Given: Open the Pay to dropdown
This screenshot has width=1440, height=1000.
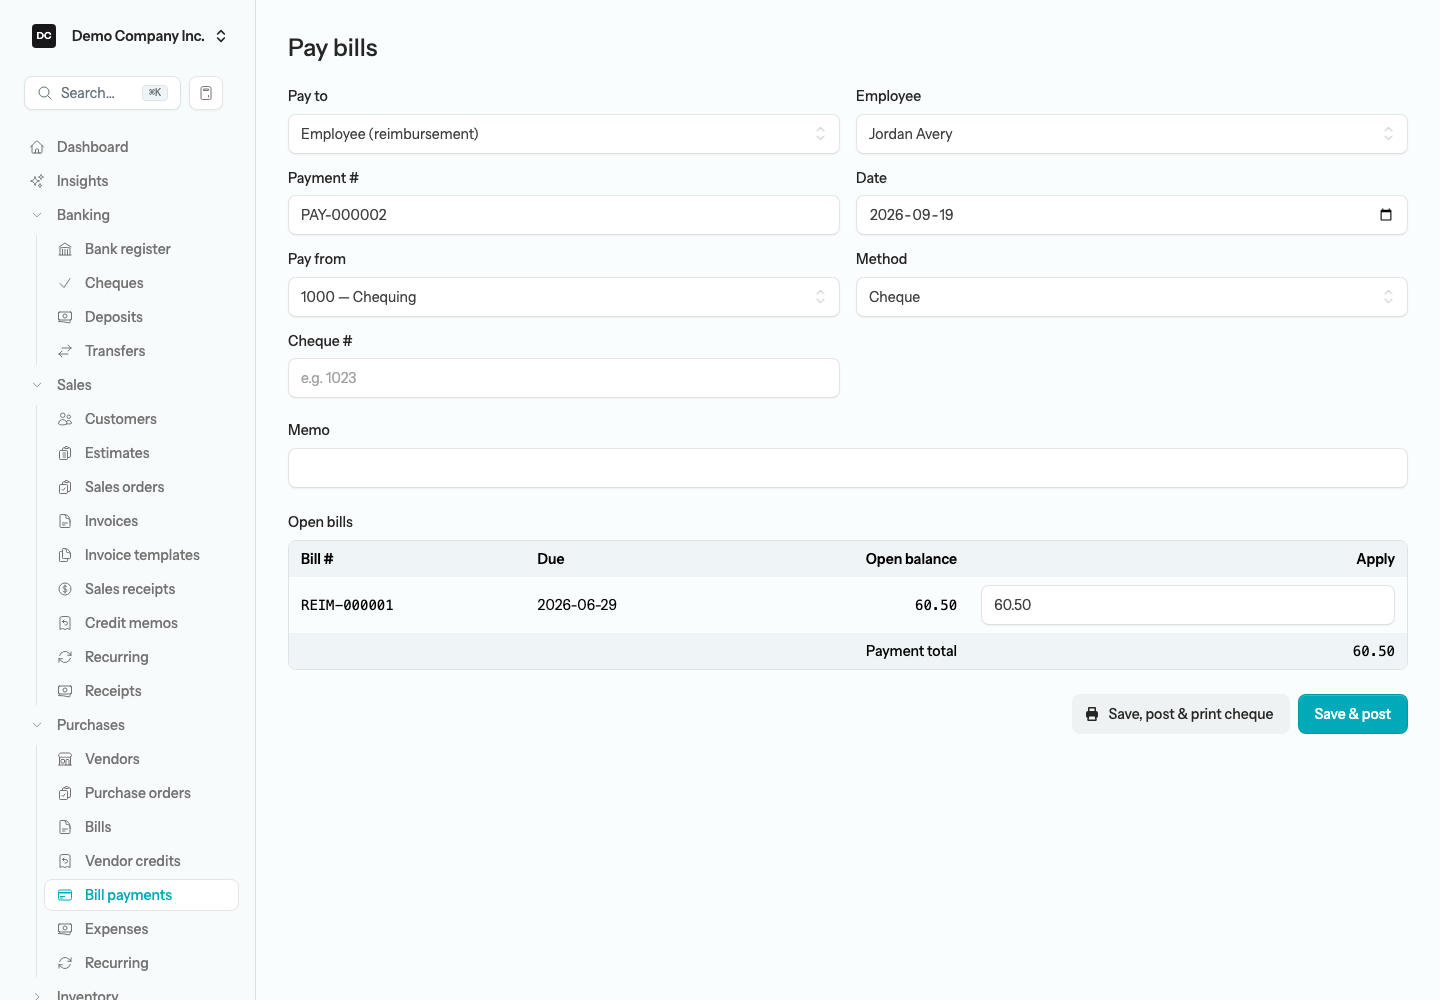Looking at the screenshot, I should (564, 134).
